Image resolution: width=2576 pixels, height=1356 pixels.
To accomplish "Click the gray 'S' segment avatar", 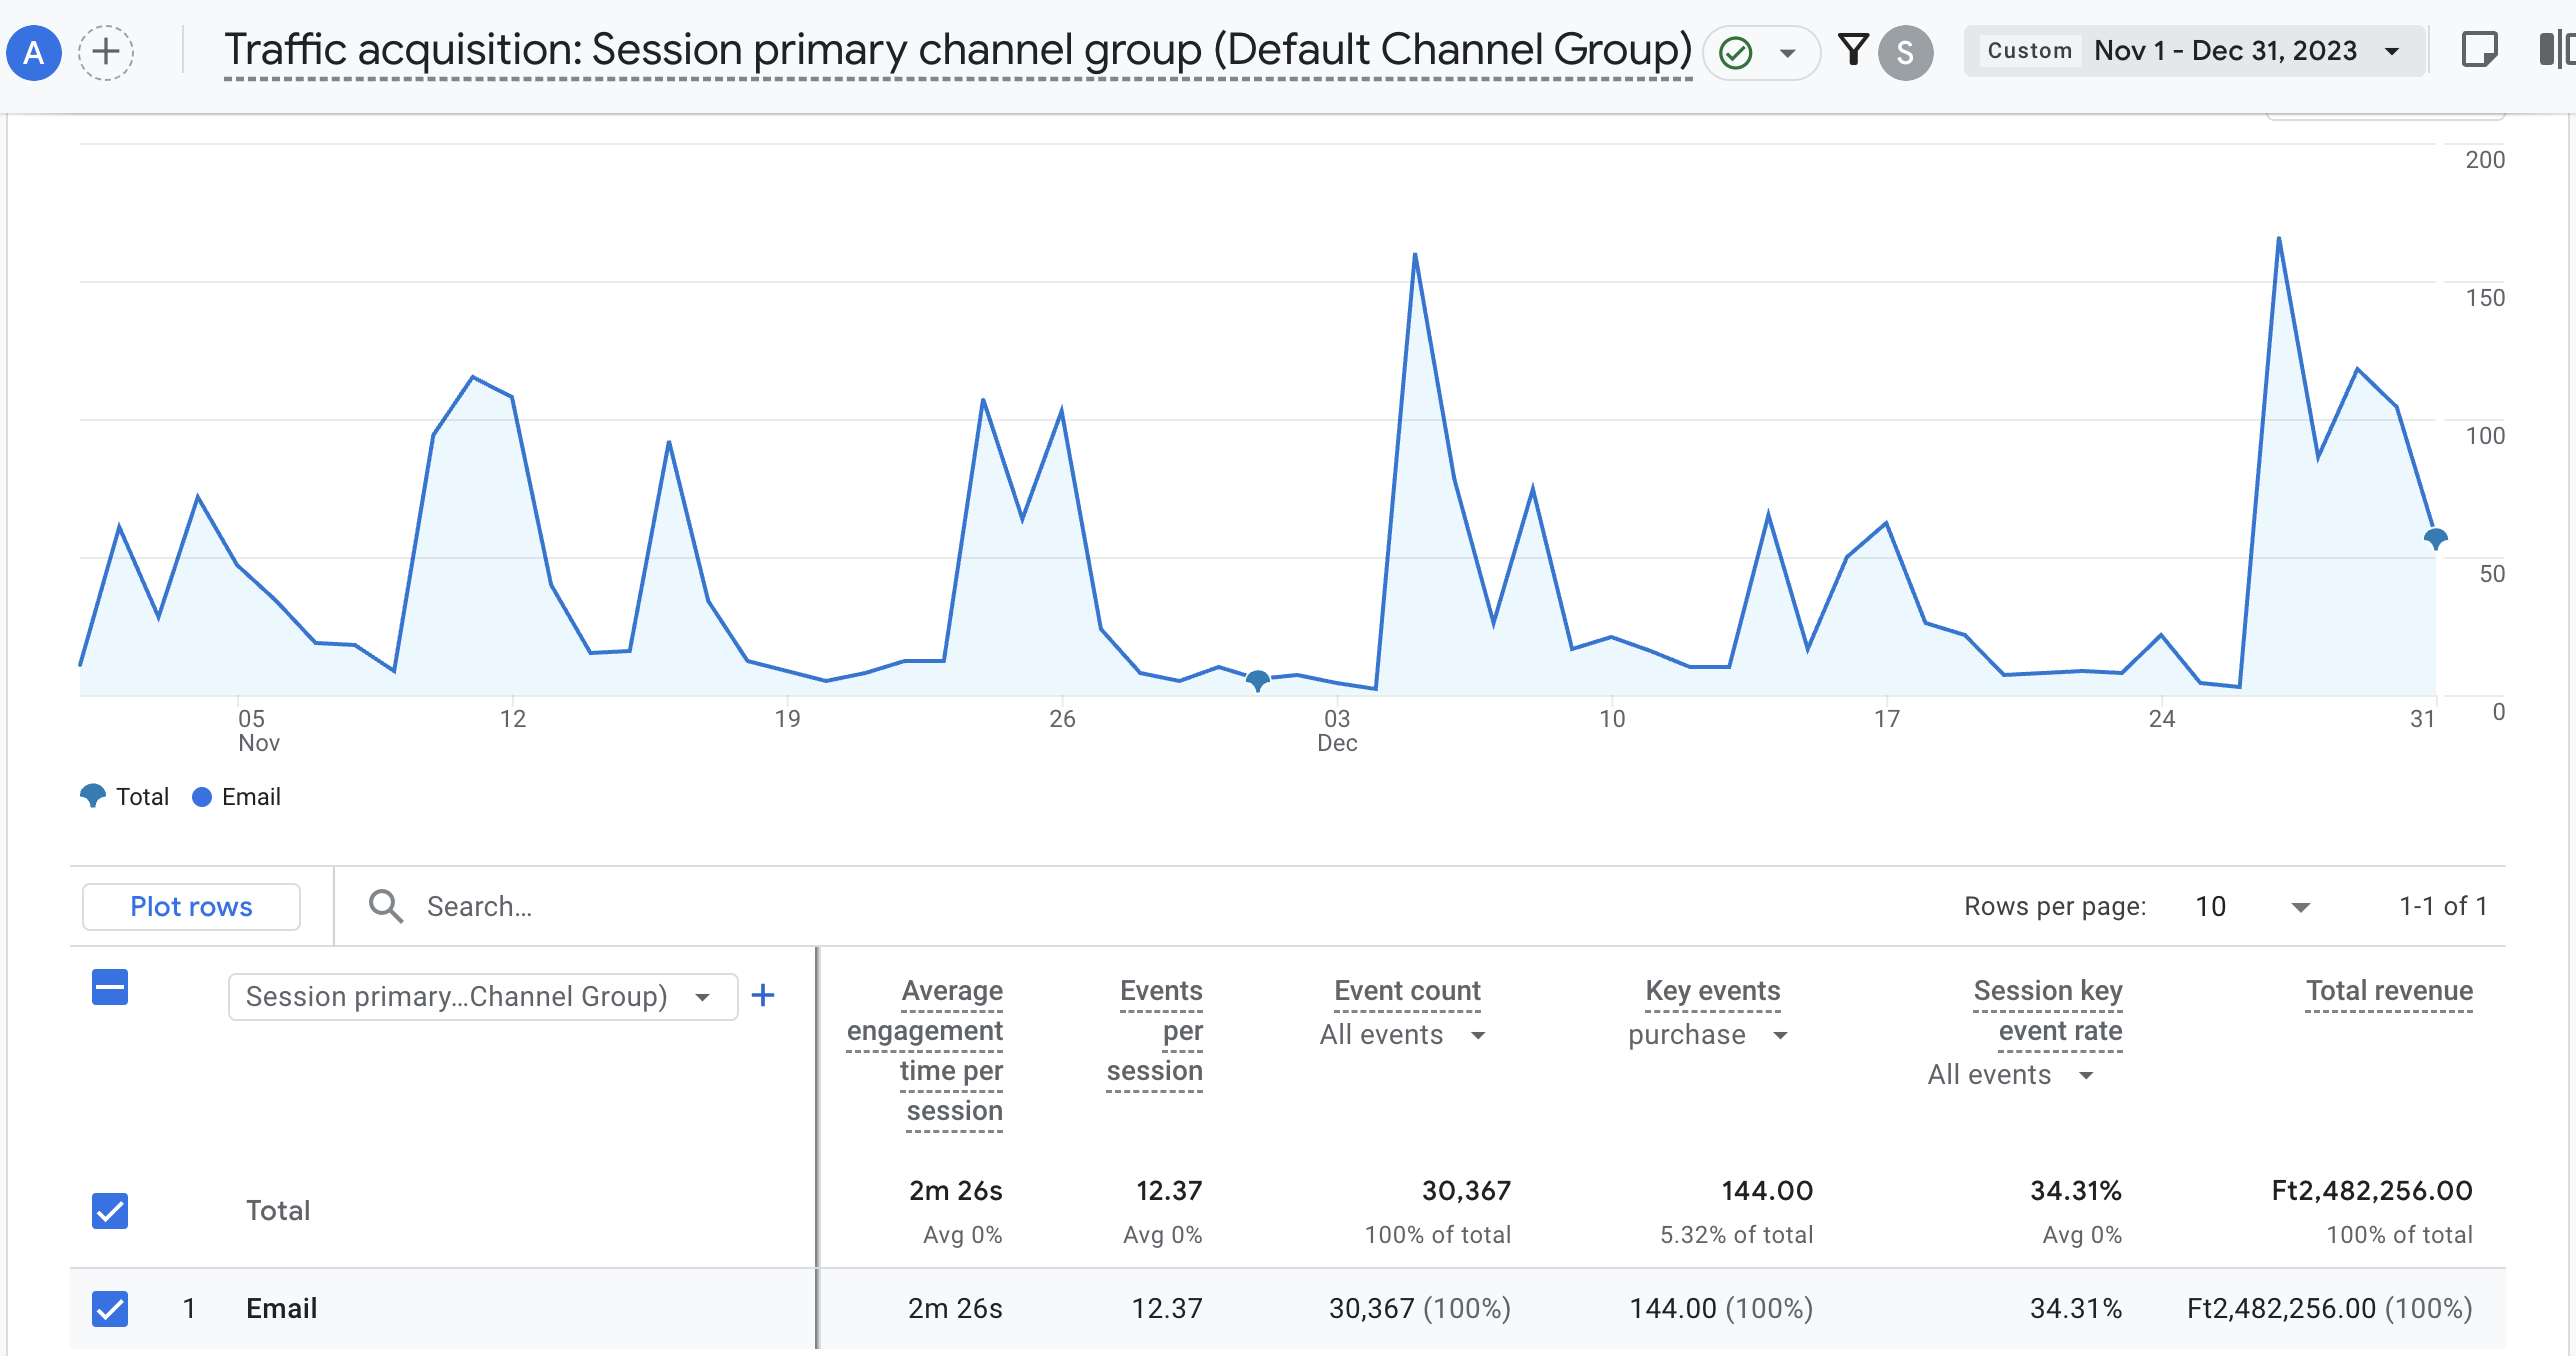I will coord(1905,52).
